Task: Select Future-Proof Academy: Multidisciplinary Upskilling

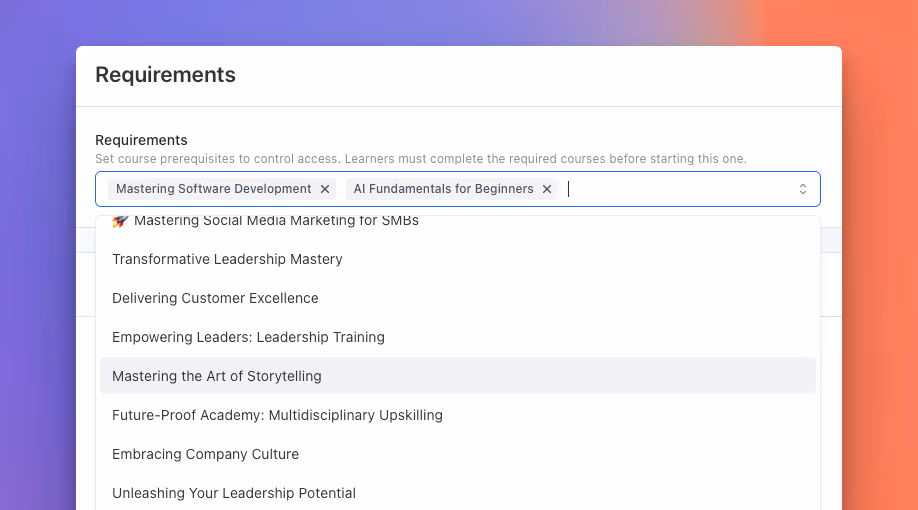Action: [458, 415]
